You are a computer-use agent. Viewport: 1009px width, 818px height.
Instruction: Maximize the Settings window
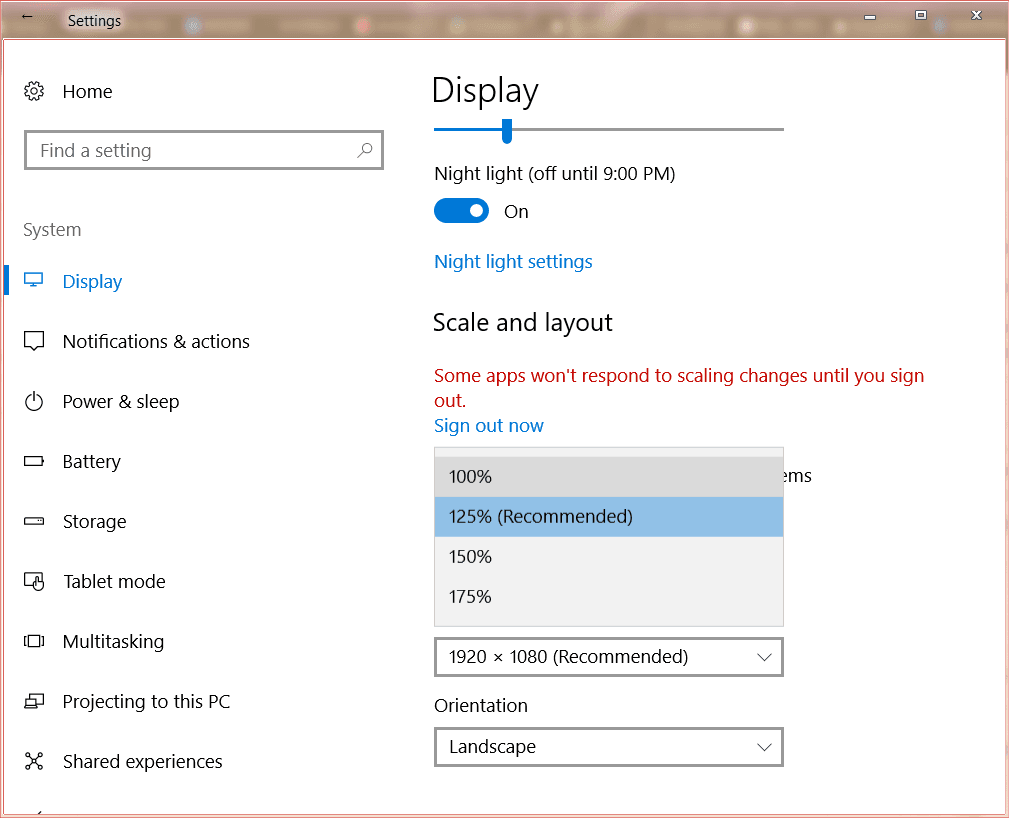coord(921,15)
